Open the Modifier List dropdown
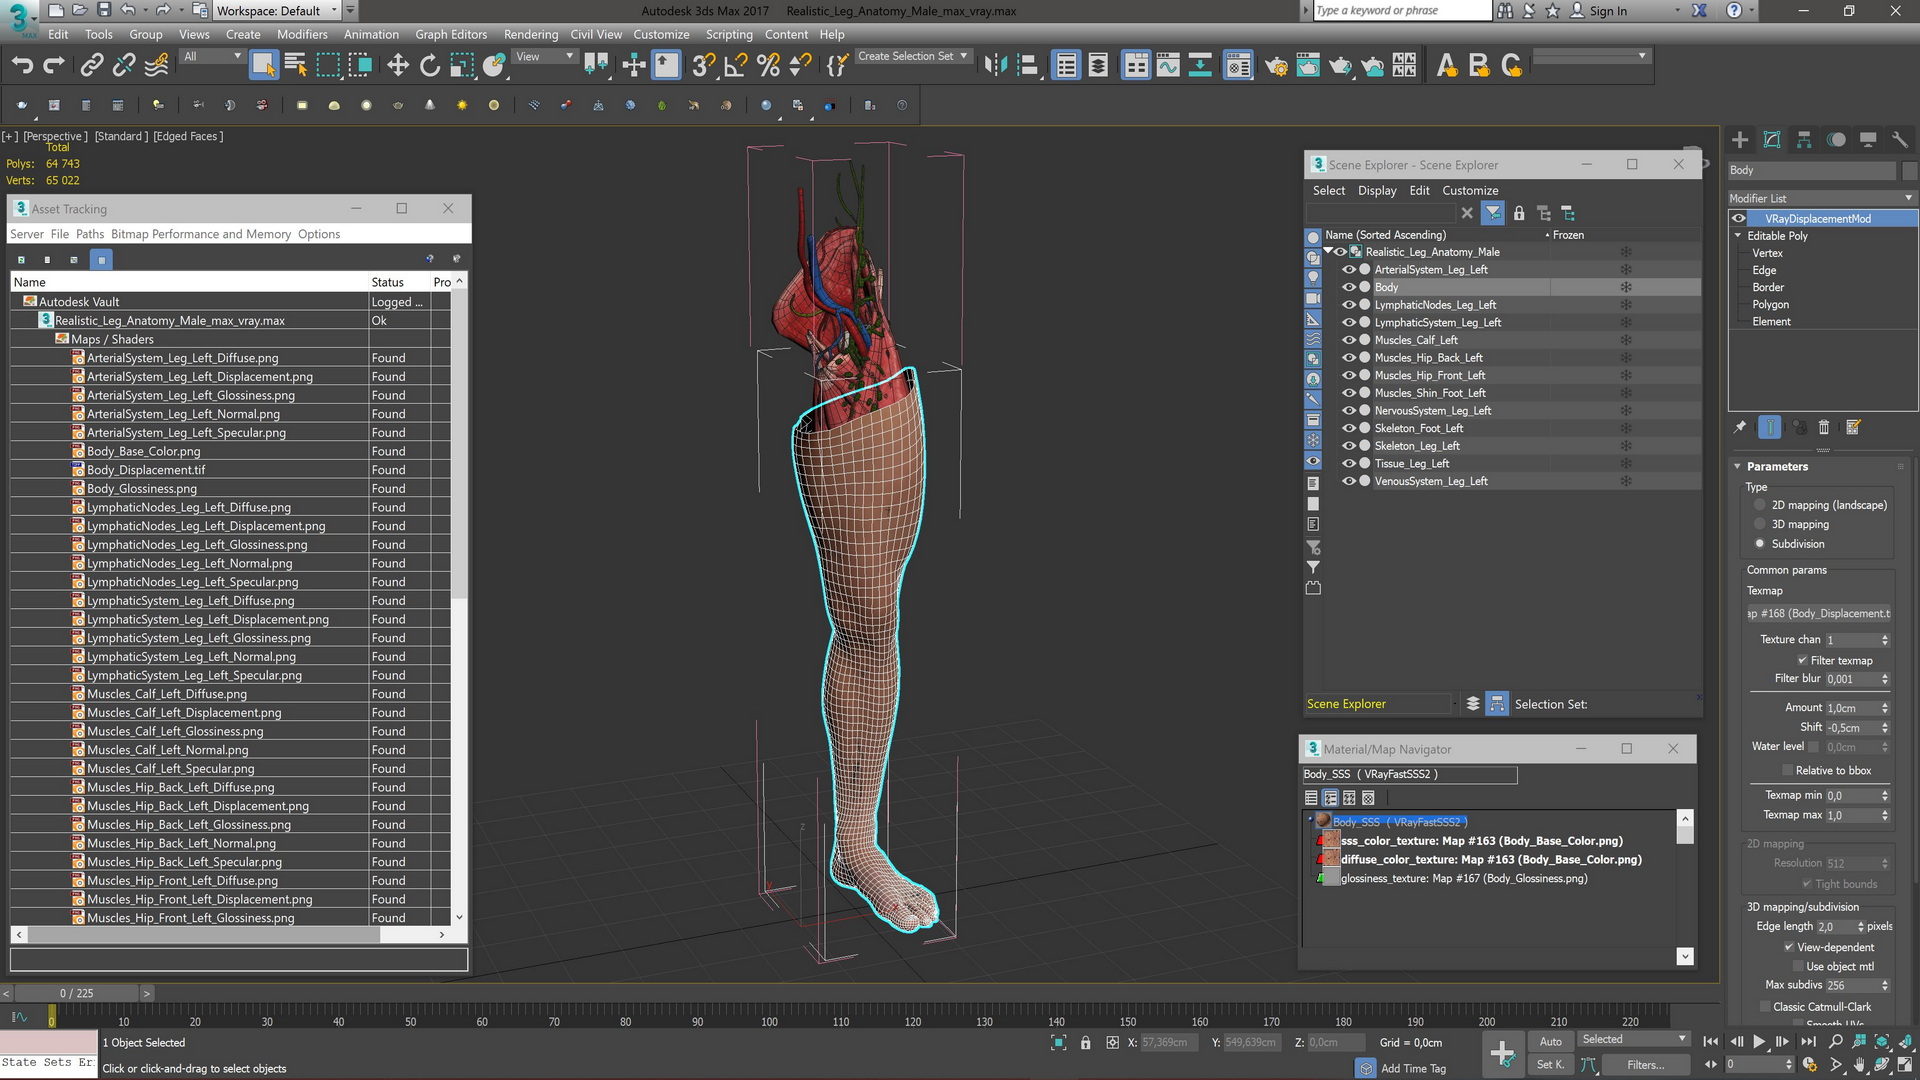 tap(1822, 198)
